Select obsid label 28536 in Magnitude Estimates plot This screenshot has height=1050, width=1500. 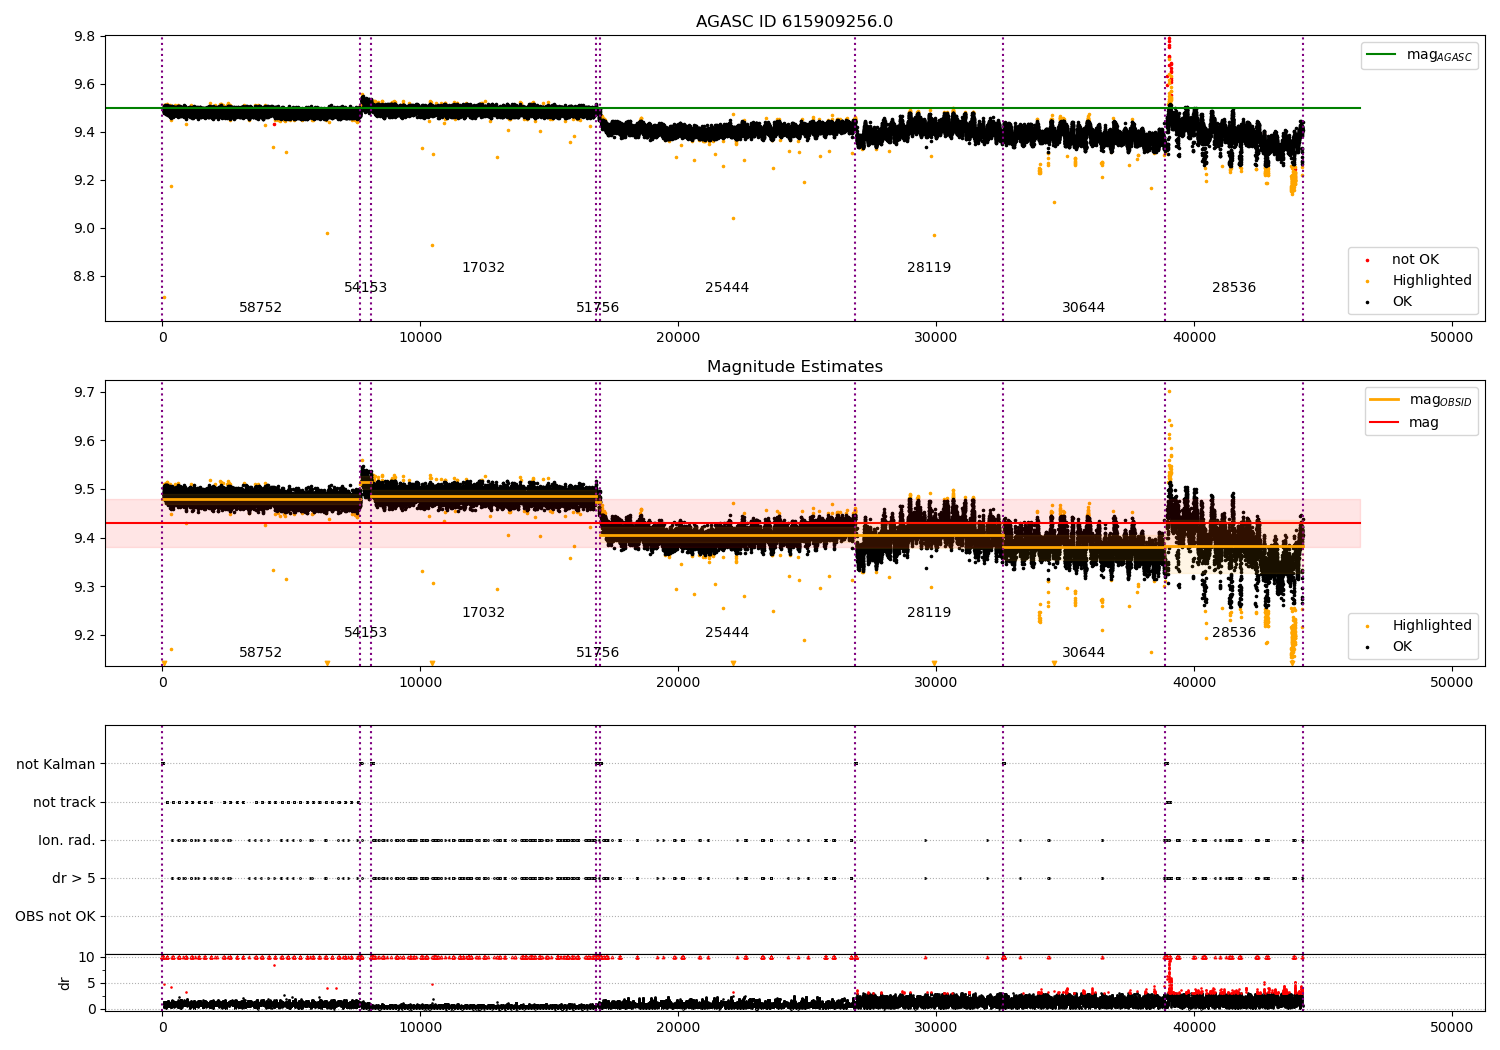point(1234,633)
